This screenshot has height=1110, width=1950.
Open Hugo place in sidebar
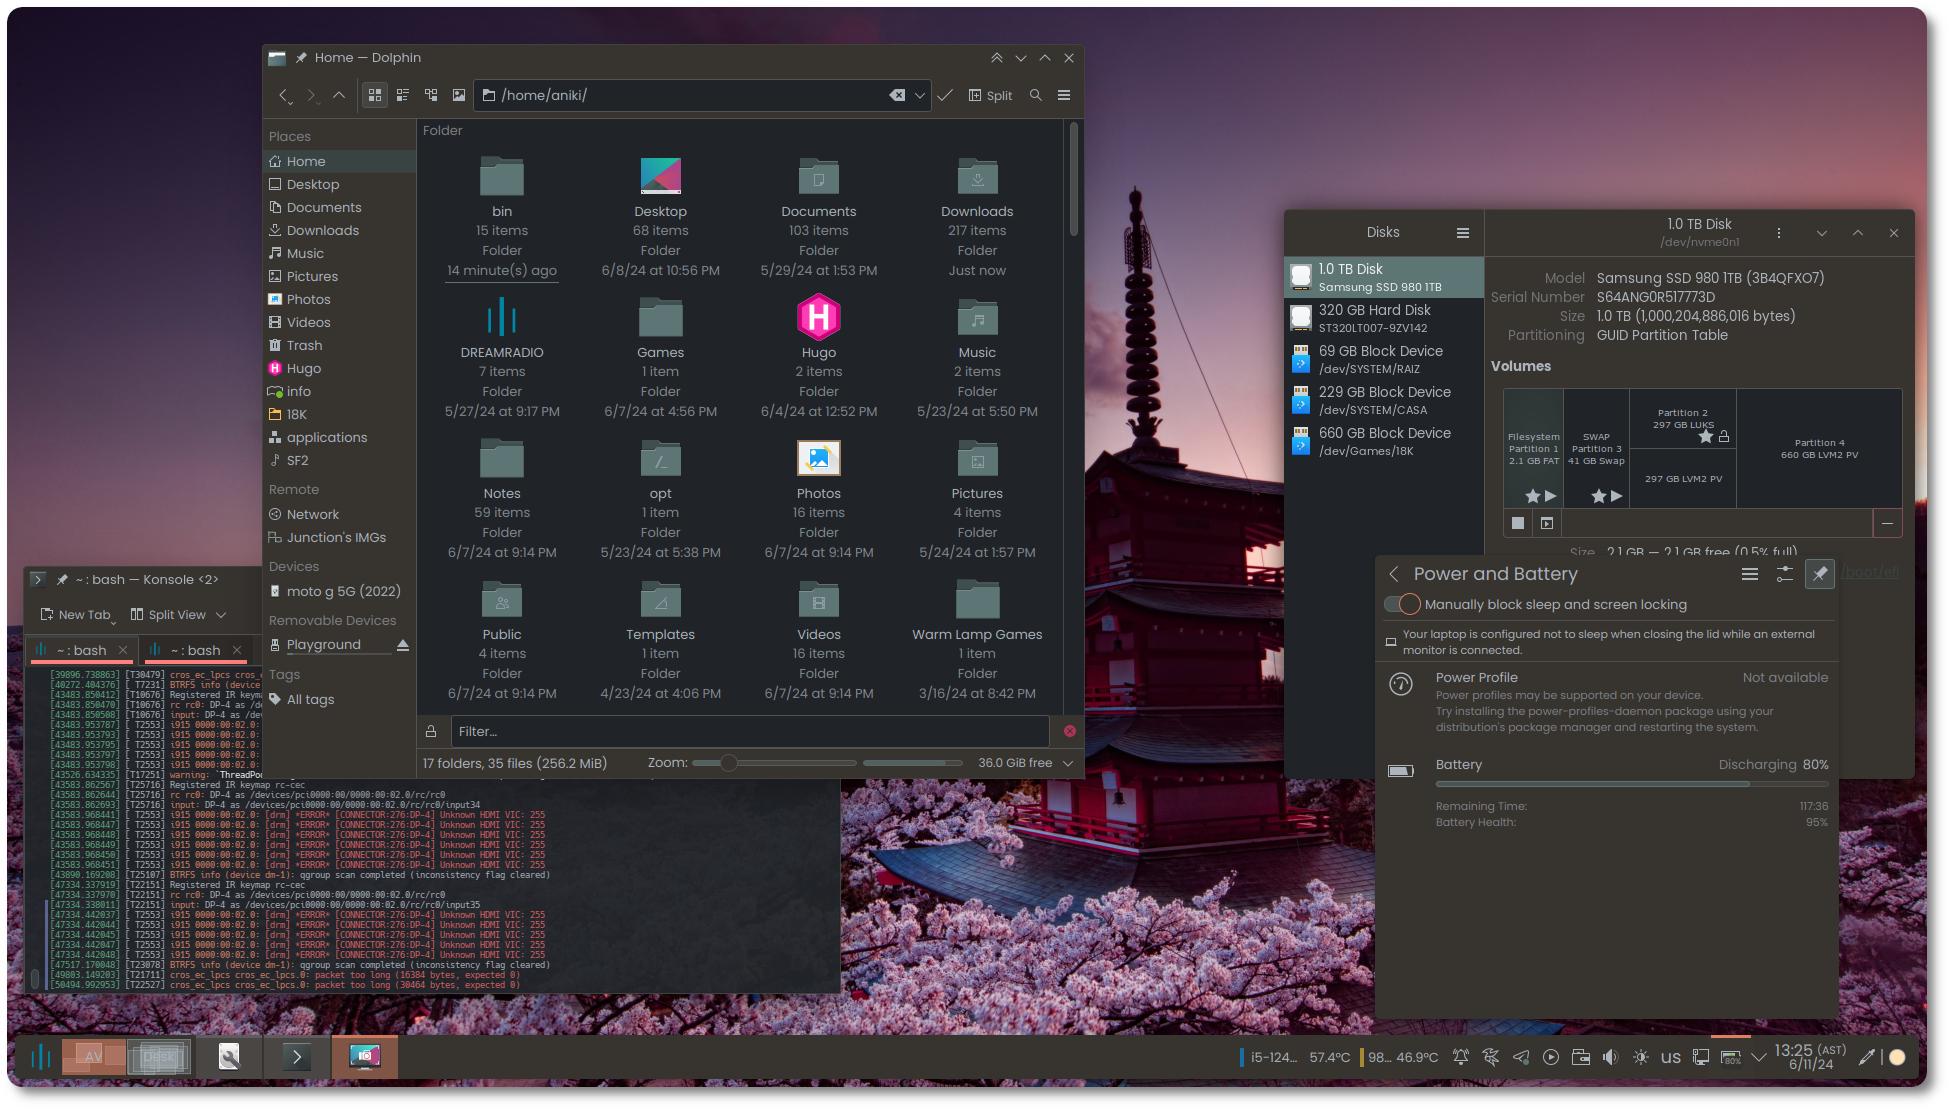pos(339,368)
